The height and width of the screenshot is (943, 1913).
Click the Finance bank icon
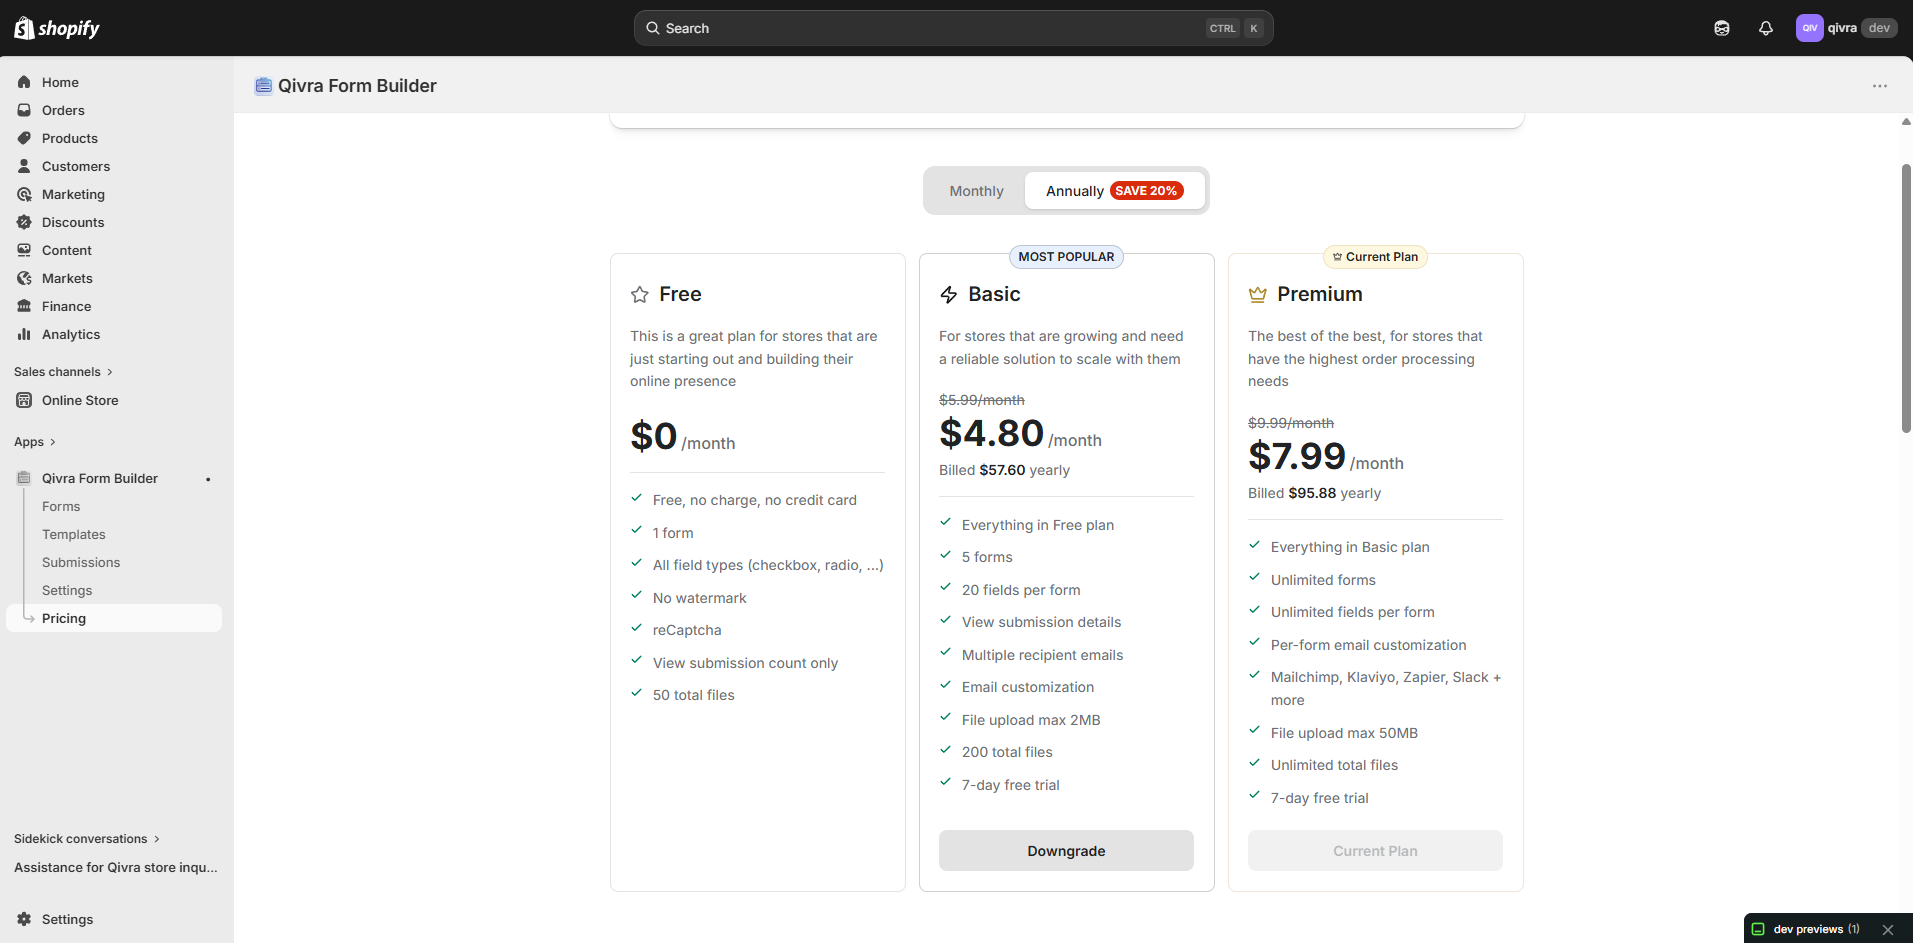[x=24, y=306]
